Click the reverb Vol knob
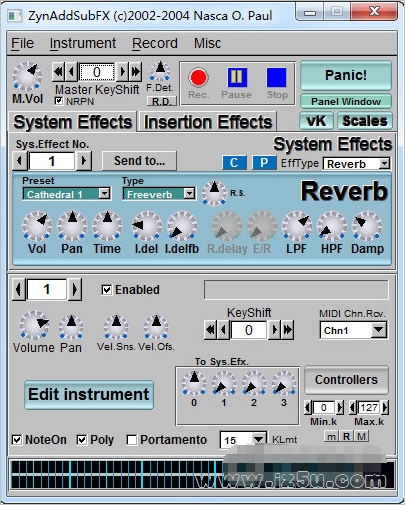The height and width of the screenshot is (505, 405). point(37,226)
